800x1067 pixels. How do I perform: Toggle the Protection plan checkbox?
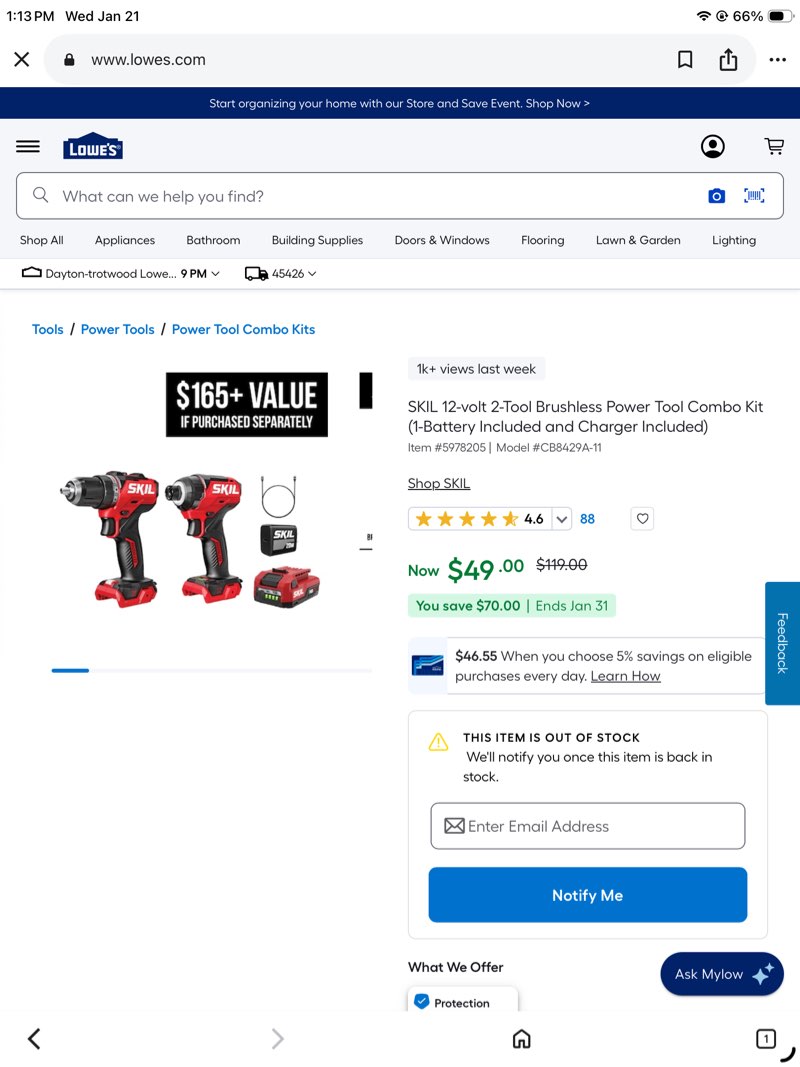(422, 1002)
